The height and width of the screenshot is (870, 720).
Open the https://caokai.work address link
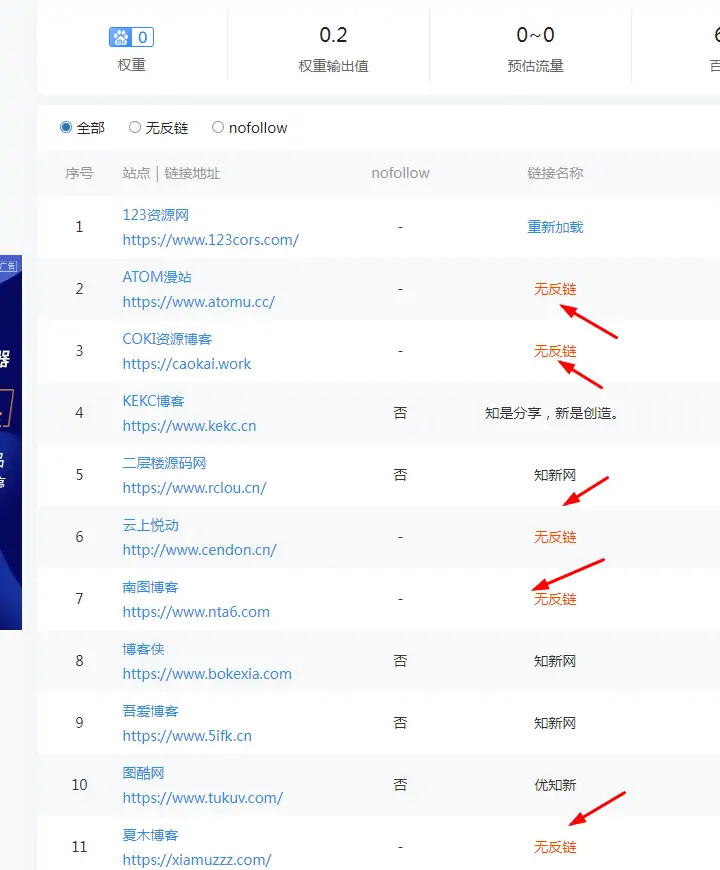(187, 363)
